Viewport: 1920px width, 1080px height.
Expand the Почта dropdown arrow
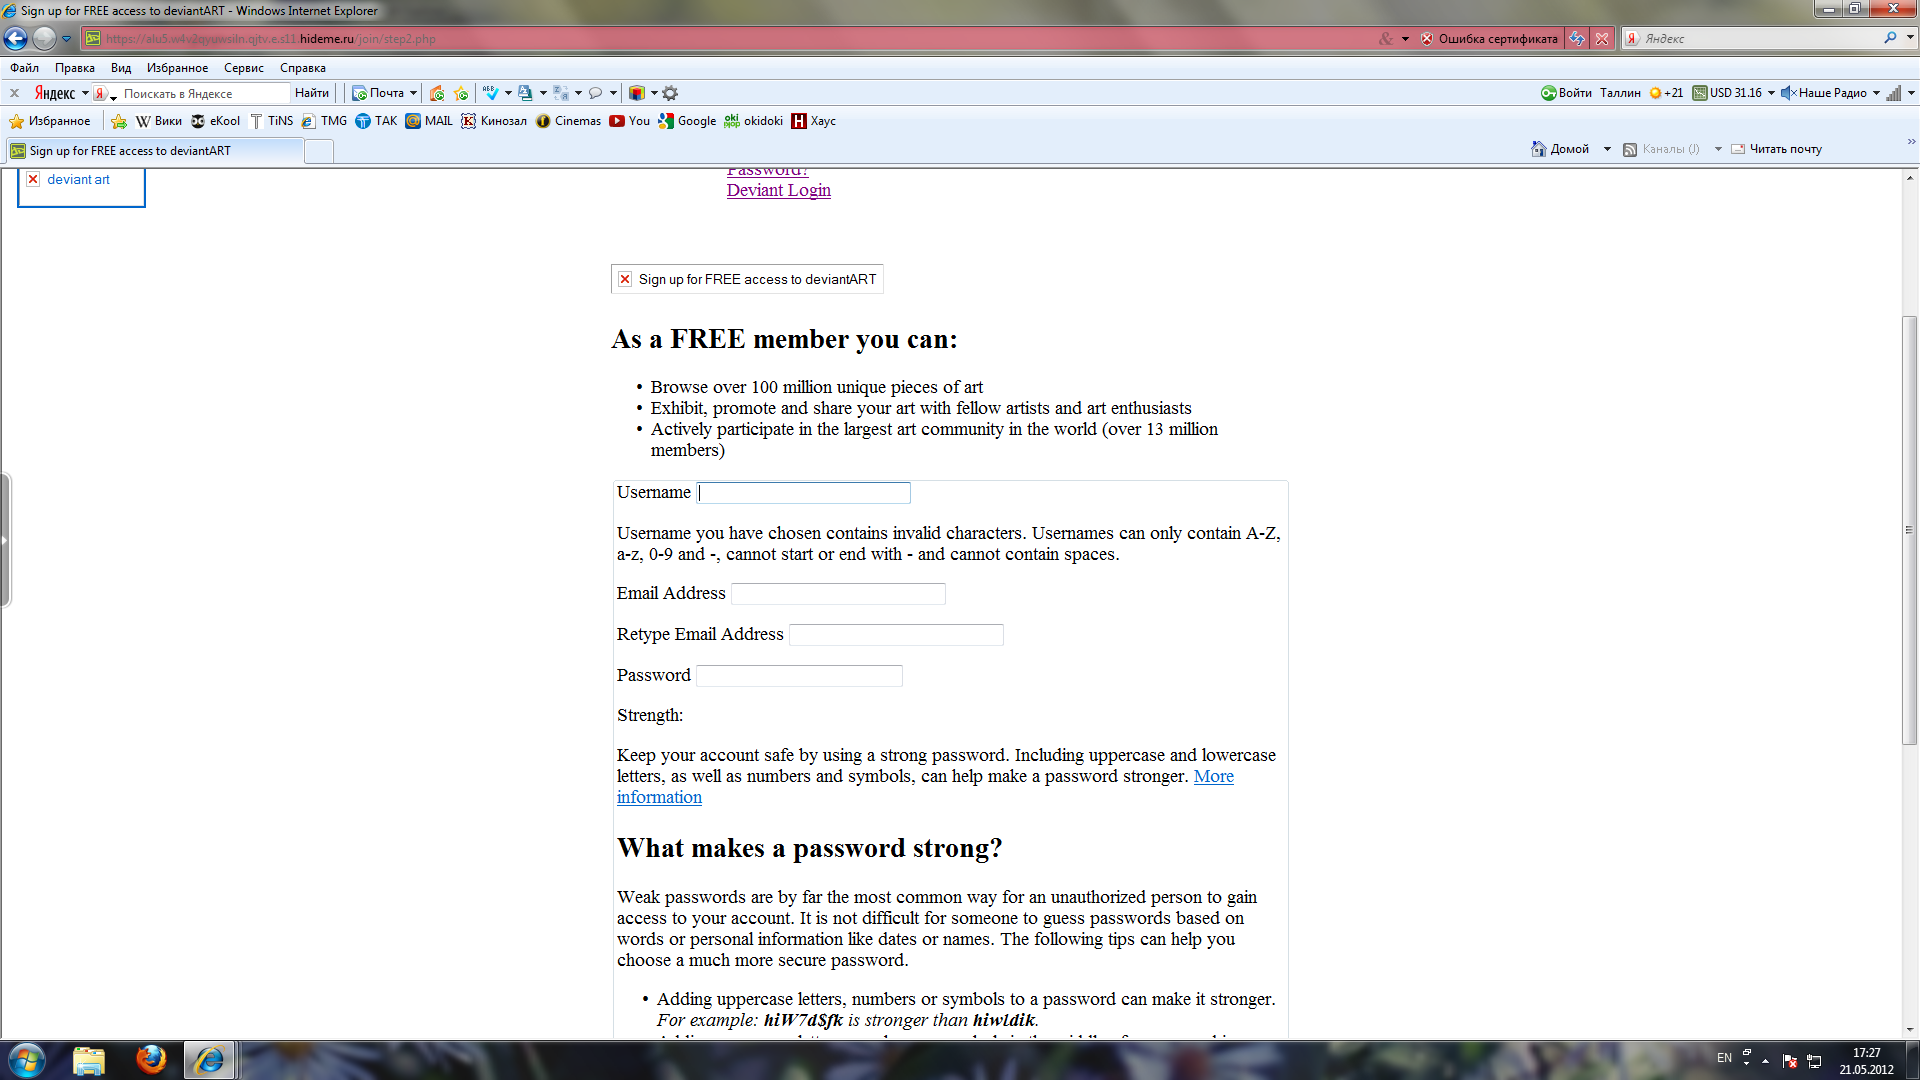pos(413,93)
